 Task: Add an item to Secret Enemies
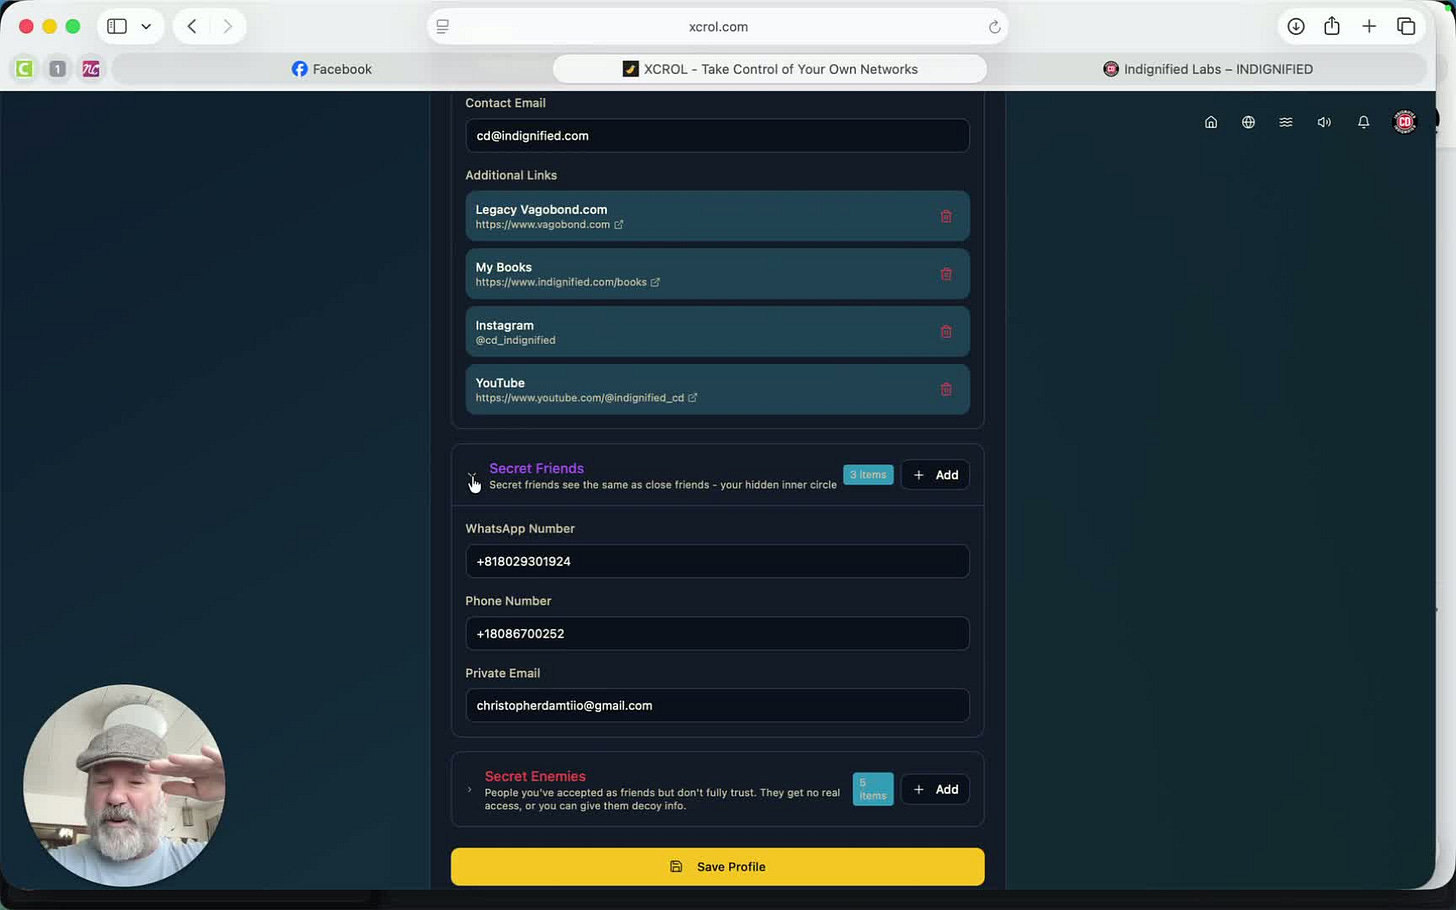(x=935, y=790)
